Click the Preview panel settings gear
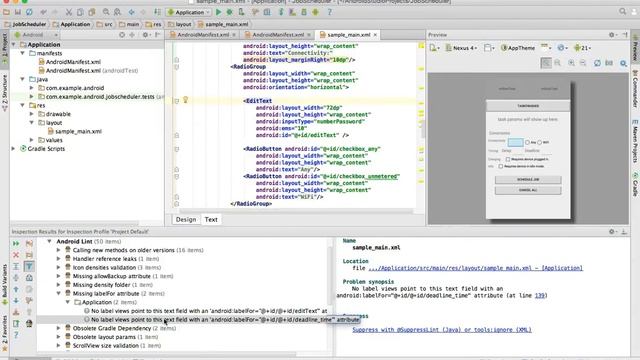Screen dimensions: 640x360 coord(612,35)
